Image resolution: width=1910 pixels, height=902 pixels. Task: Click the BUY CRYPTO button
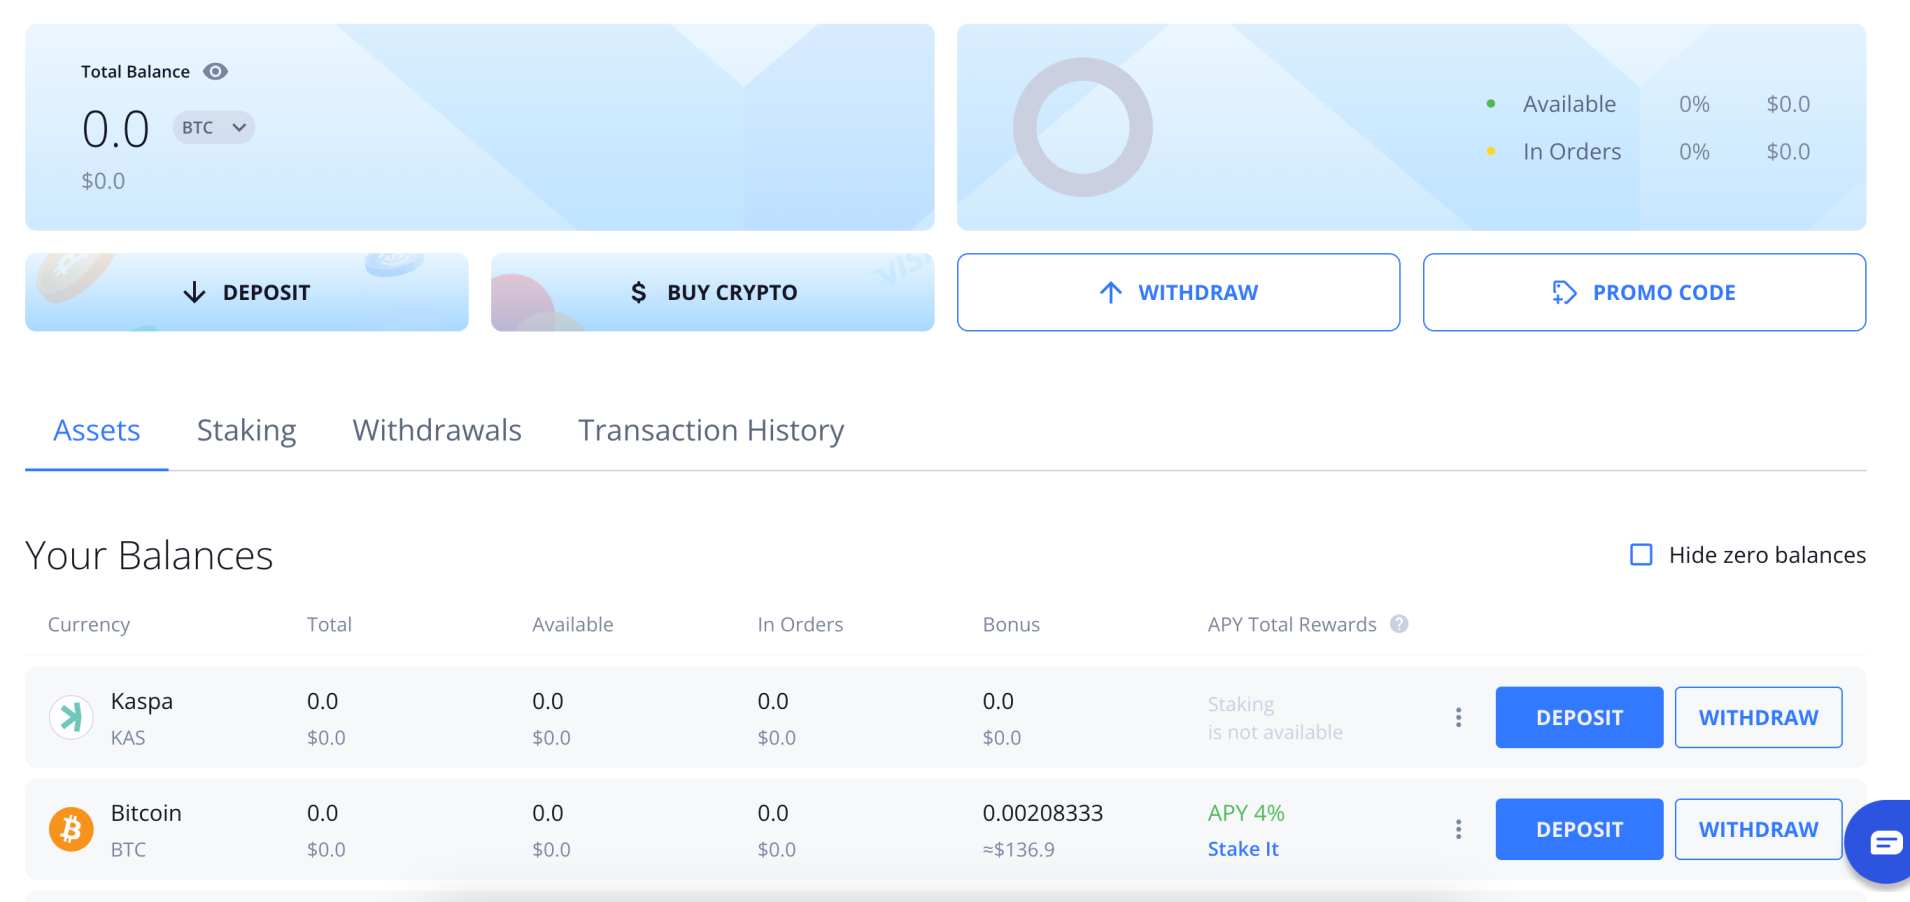pos(713,292)
